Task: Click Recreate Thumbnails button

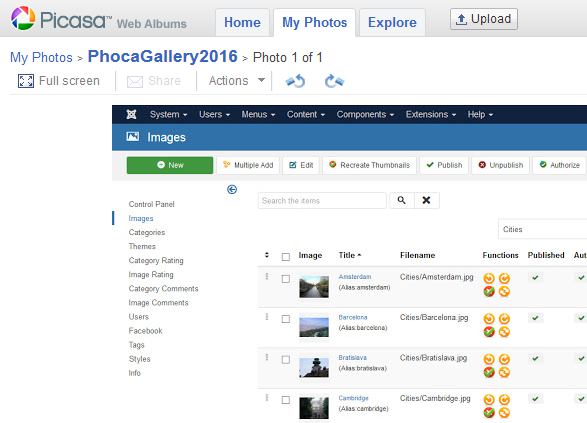Action: pos(369,165)
